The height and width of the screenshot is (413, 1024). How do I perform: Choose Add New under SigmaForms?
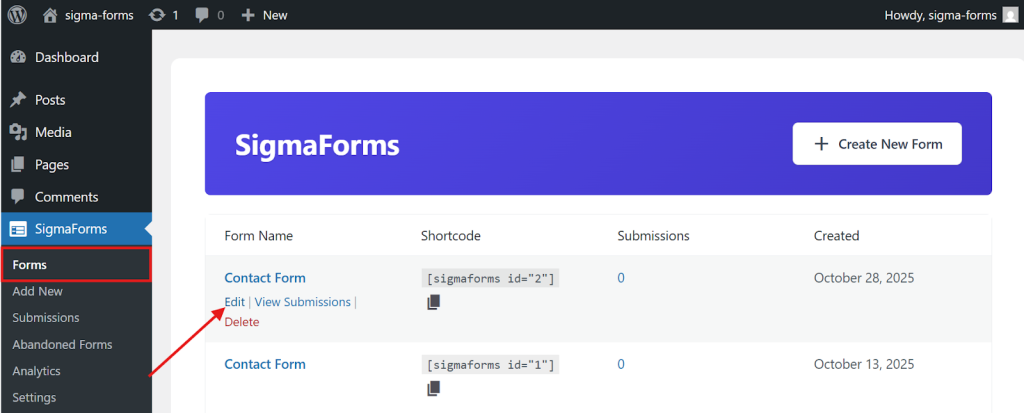pyautogui.click(x=37, y=291)
